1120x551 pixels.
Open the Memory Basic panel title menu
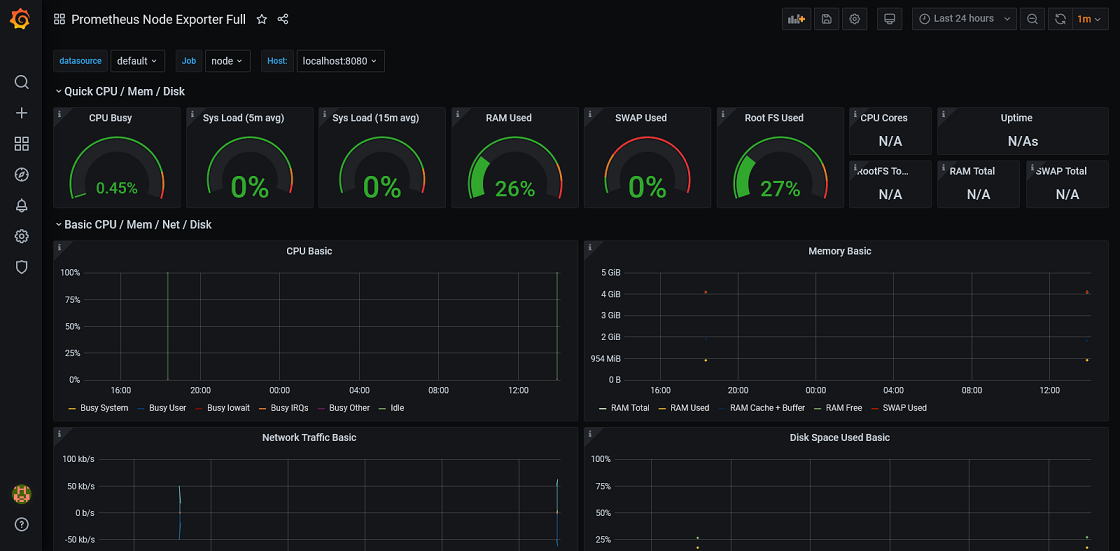coord(839,251)
